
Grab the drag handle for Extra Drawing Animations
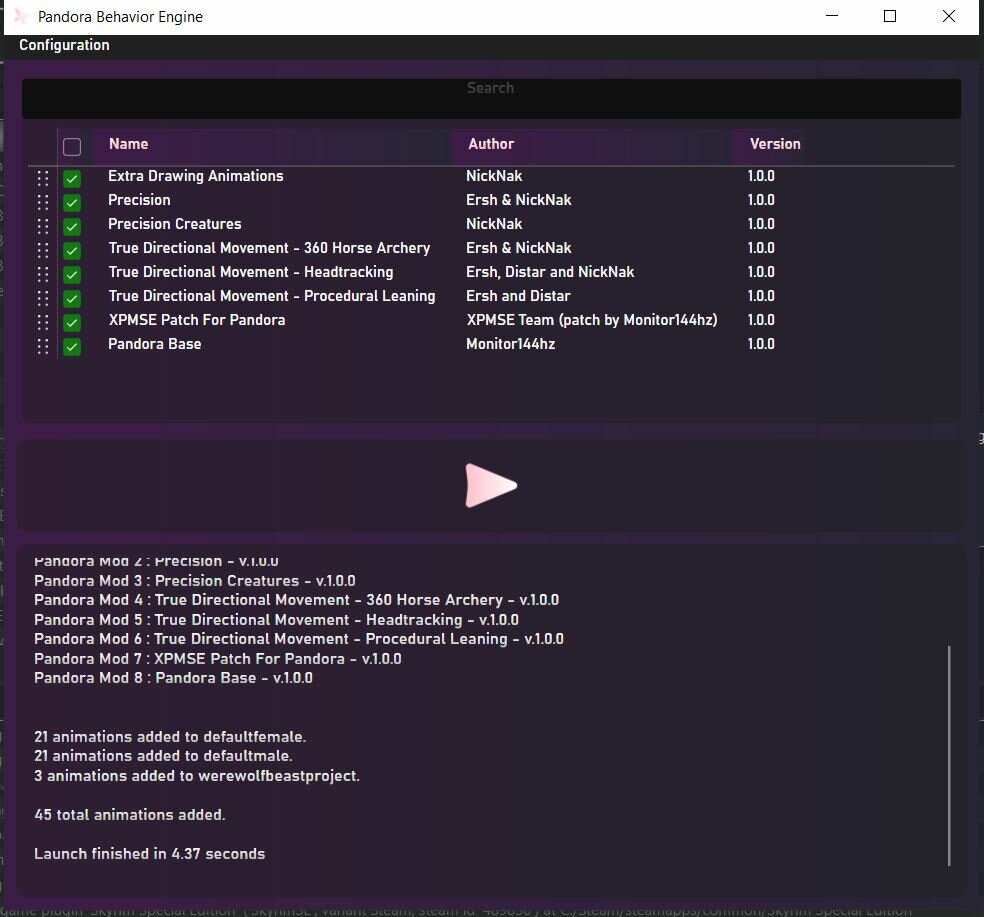43,178
